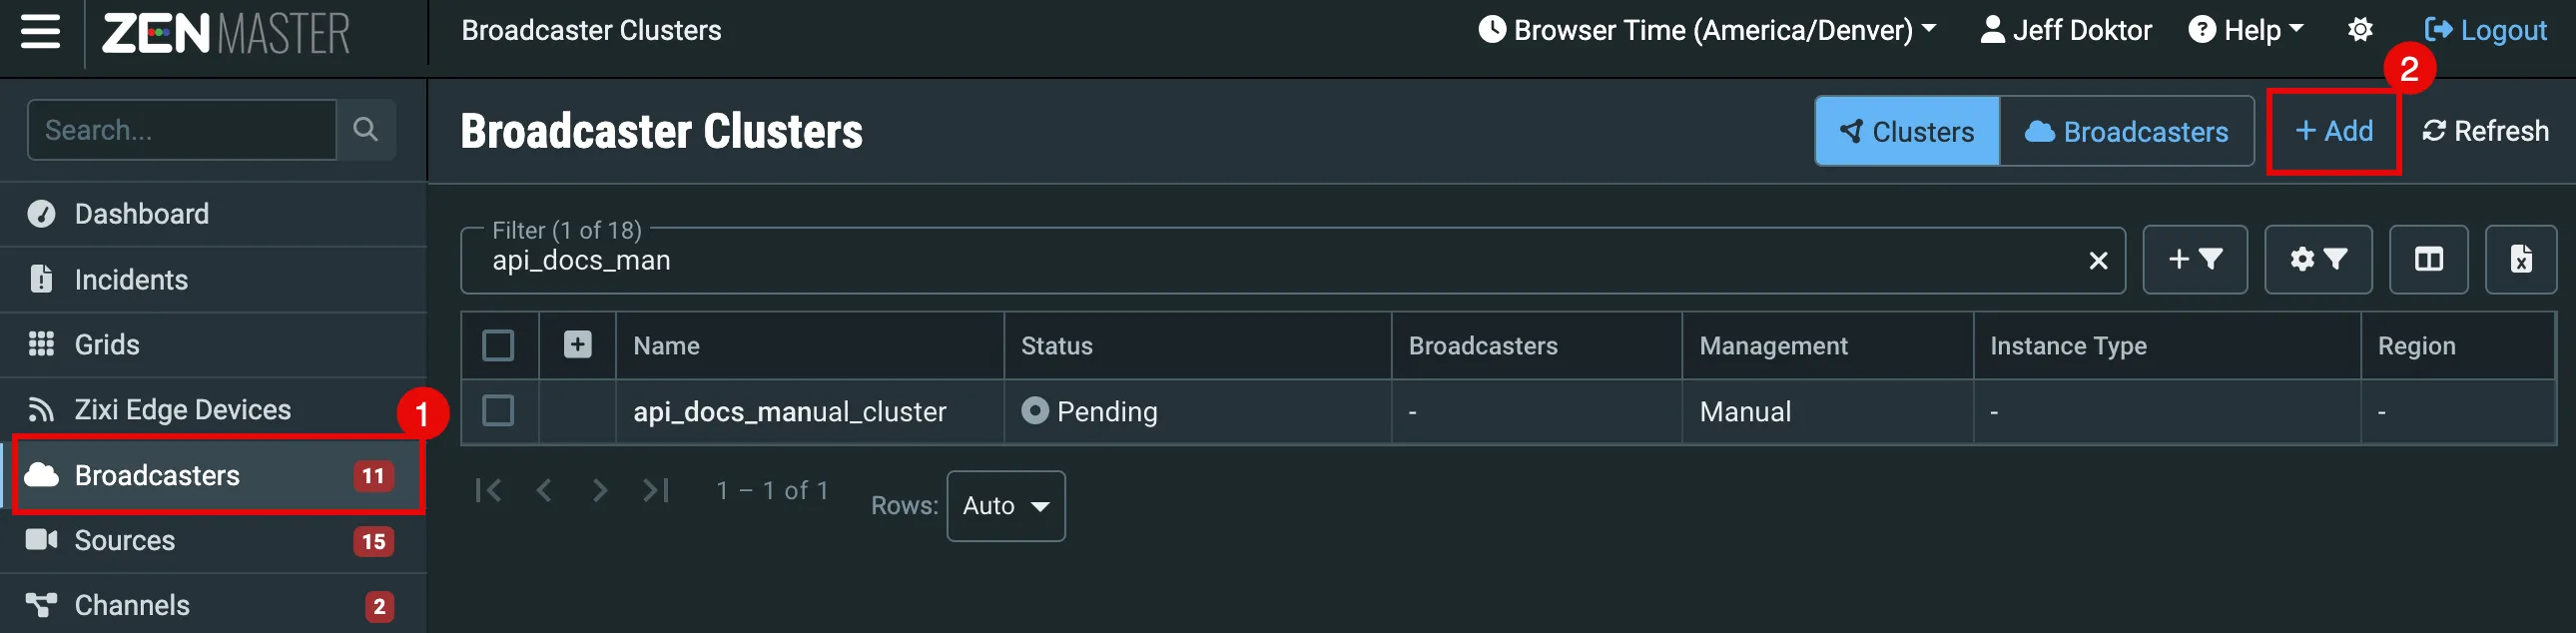
Task: Open the Jeff Doktor user profile
Action: click(x=2065, y=30)
